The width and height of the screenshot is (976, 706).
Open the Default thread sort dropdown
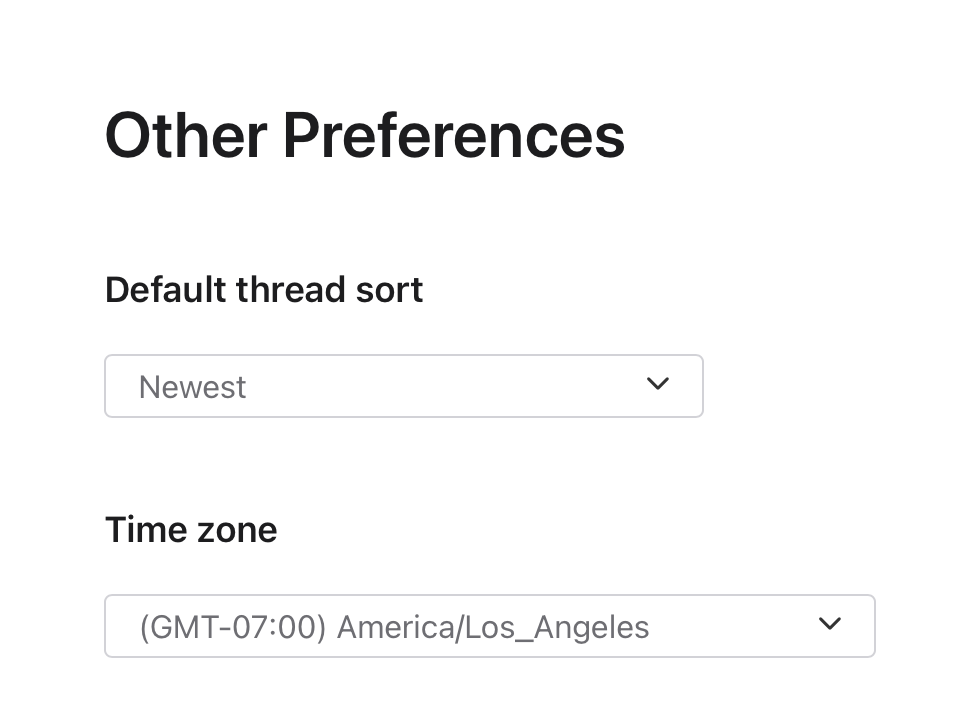point(403,386)
